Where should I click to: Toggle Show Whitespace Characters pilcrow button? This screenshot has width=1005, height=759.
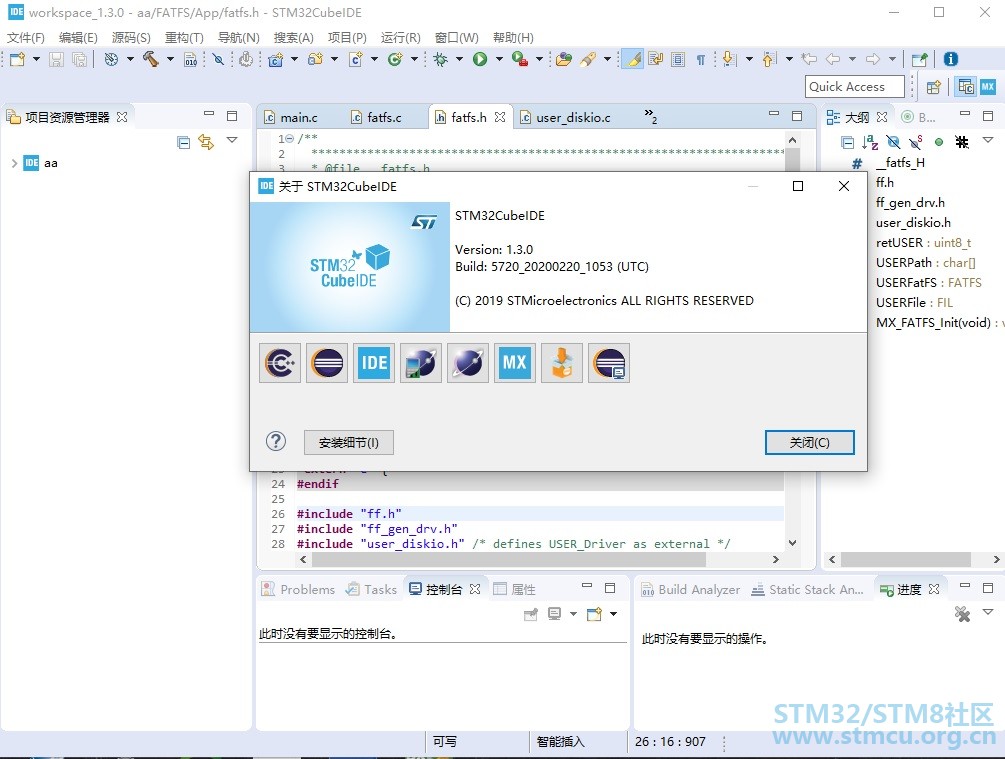point(701,60)
